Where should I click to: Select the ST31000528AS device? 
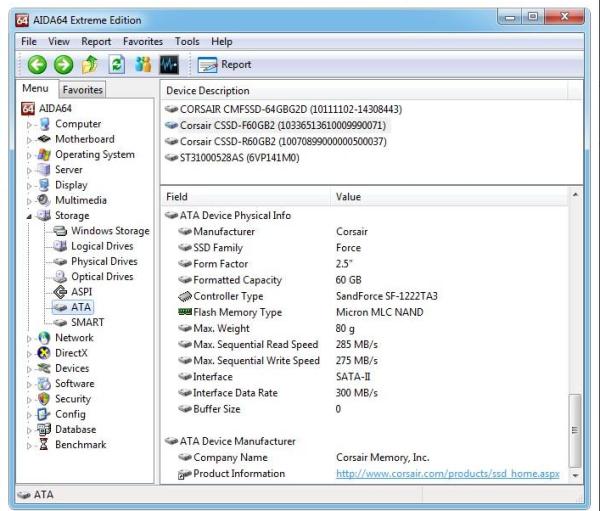(x=232, y=158)
